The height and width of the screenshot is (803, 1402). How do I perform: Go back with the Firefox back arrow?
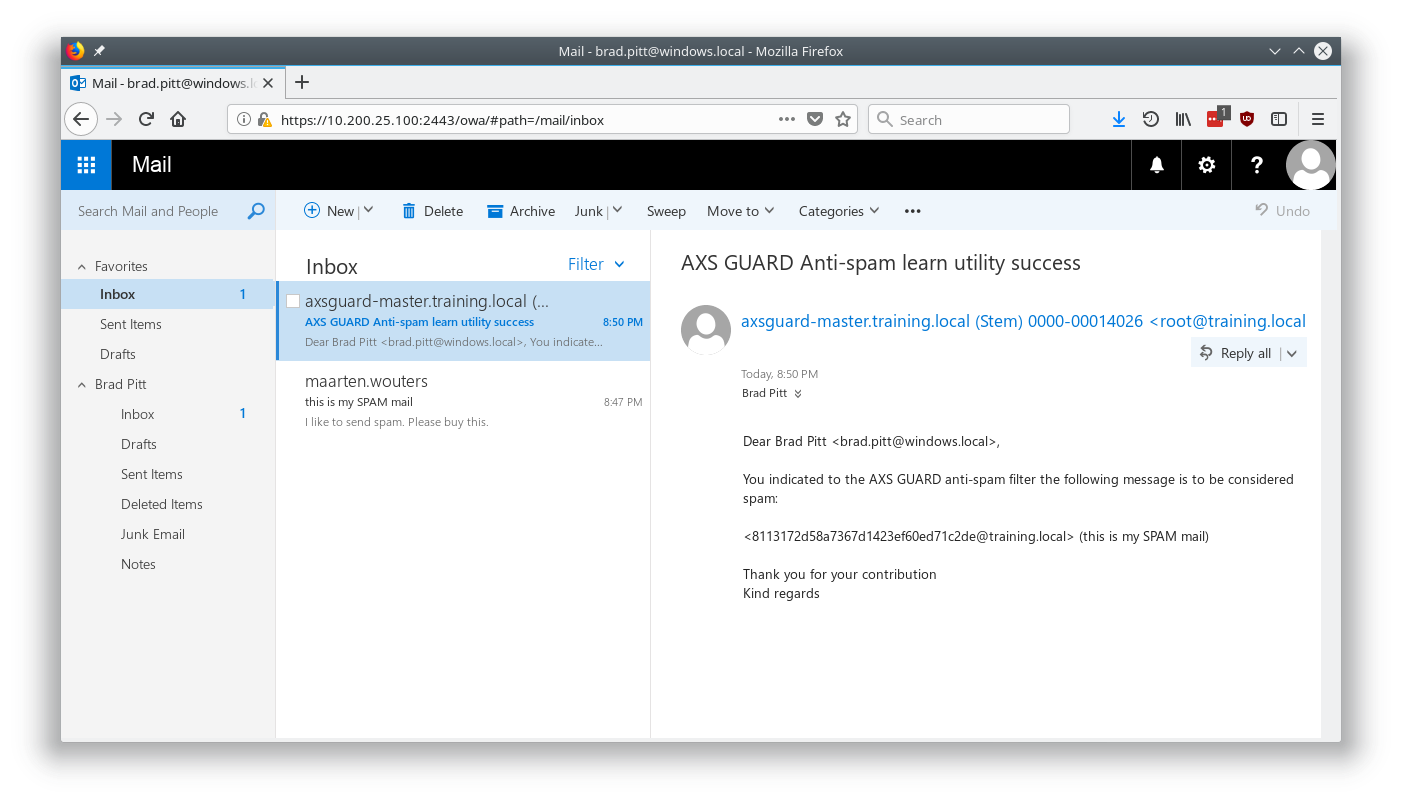click(81, 120)
